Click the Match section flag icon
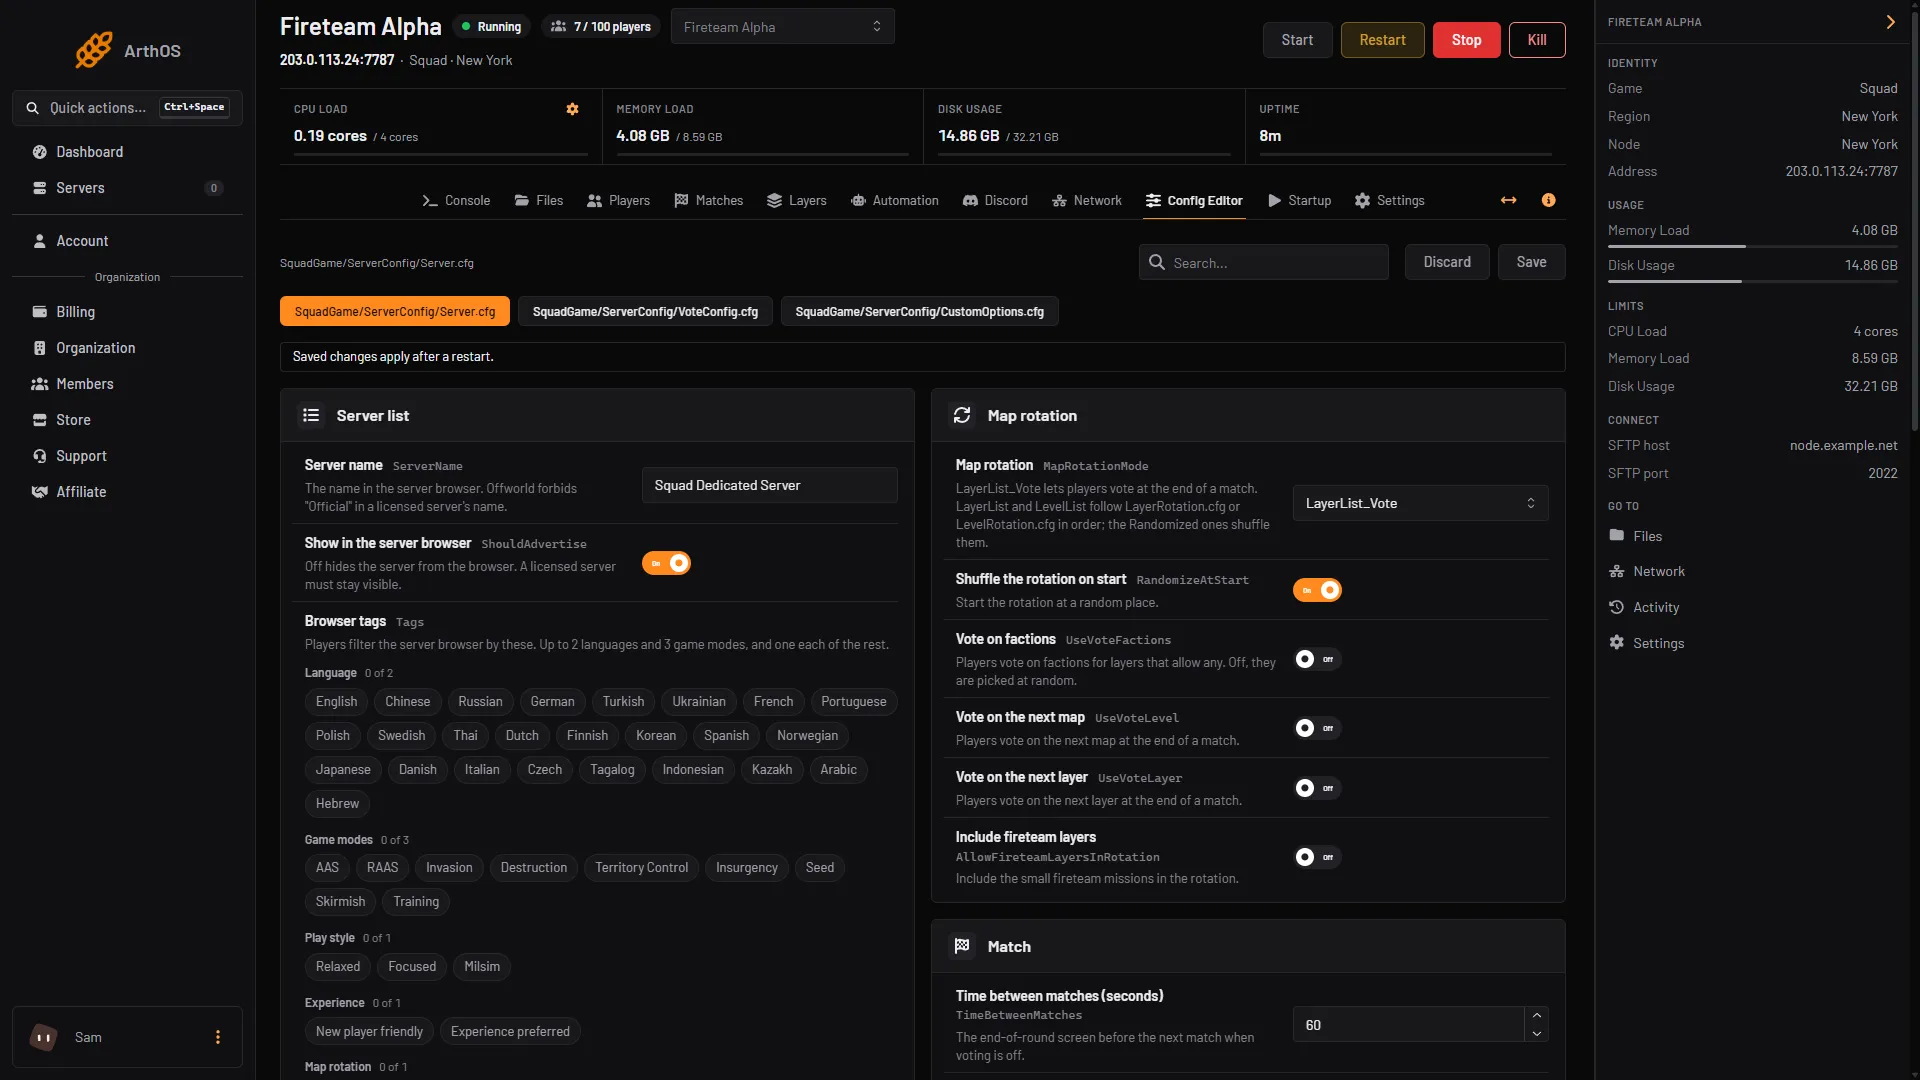The width and height of the screenshot is (1920, 1080). [x=962, y=946]
